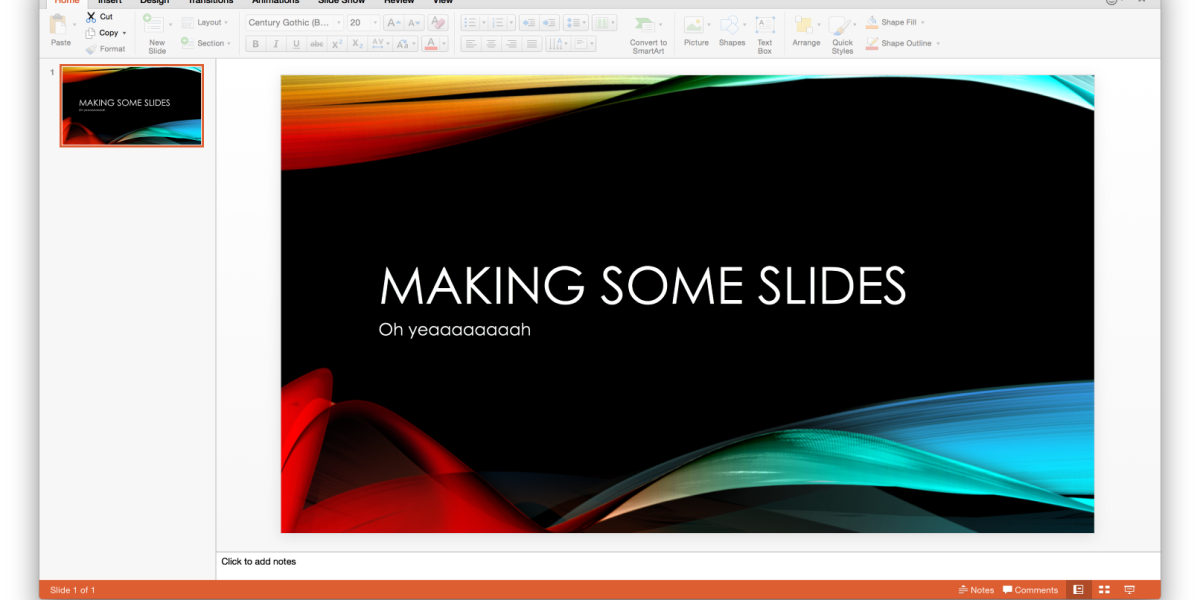Image resolution: width=1200 pixels, height=600 pixels.
Task: Align text right
Action: pos(512,44)
